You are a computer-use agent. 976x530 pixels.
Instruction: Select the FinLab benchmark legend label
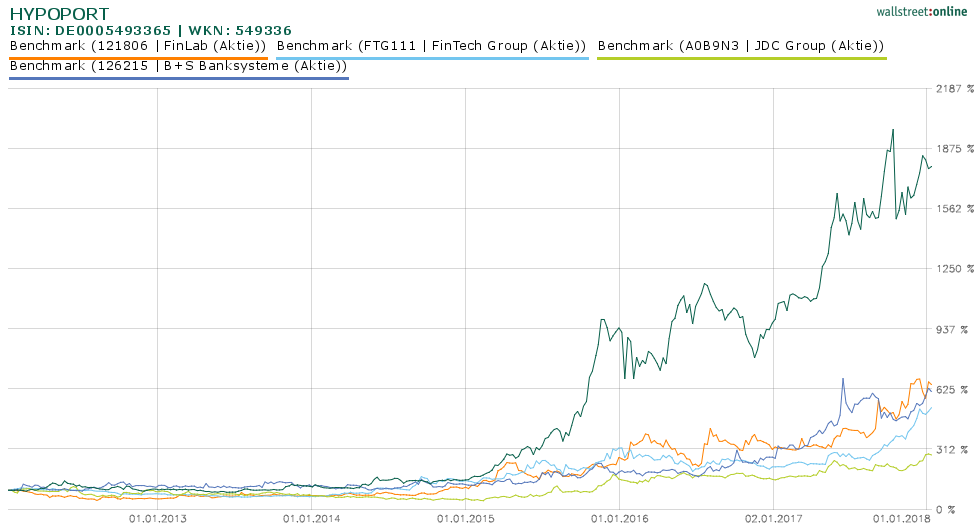pos(137,46)
